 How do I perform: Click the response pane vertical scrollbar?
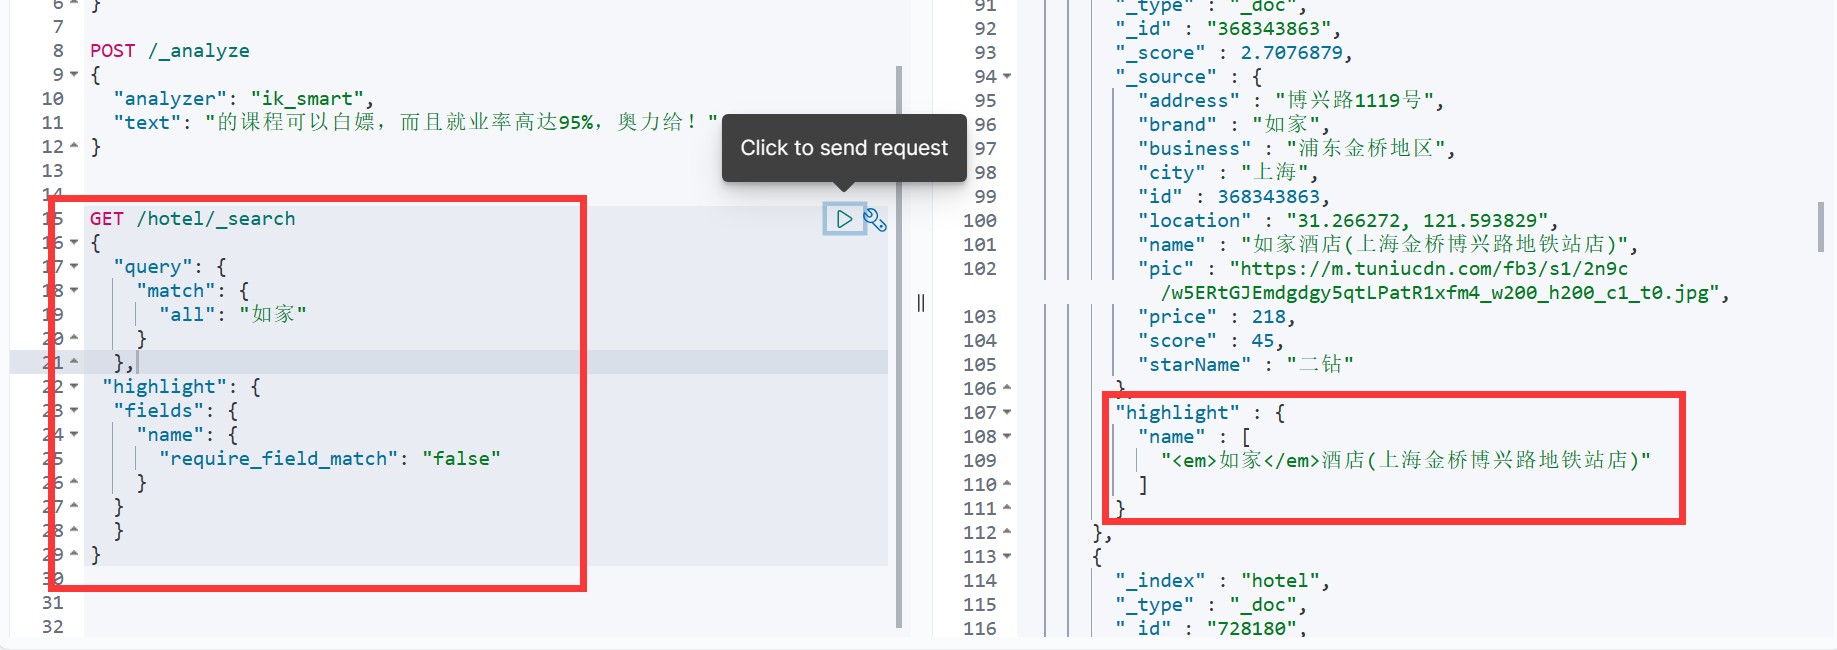pos(1820,227)
